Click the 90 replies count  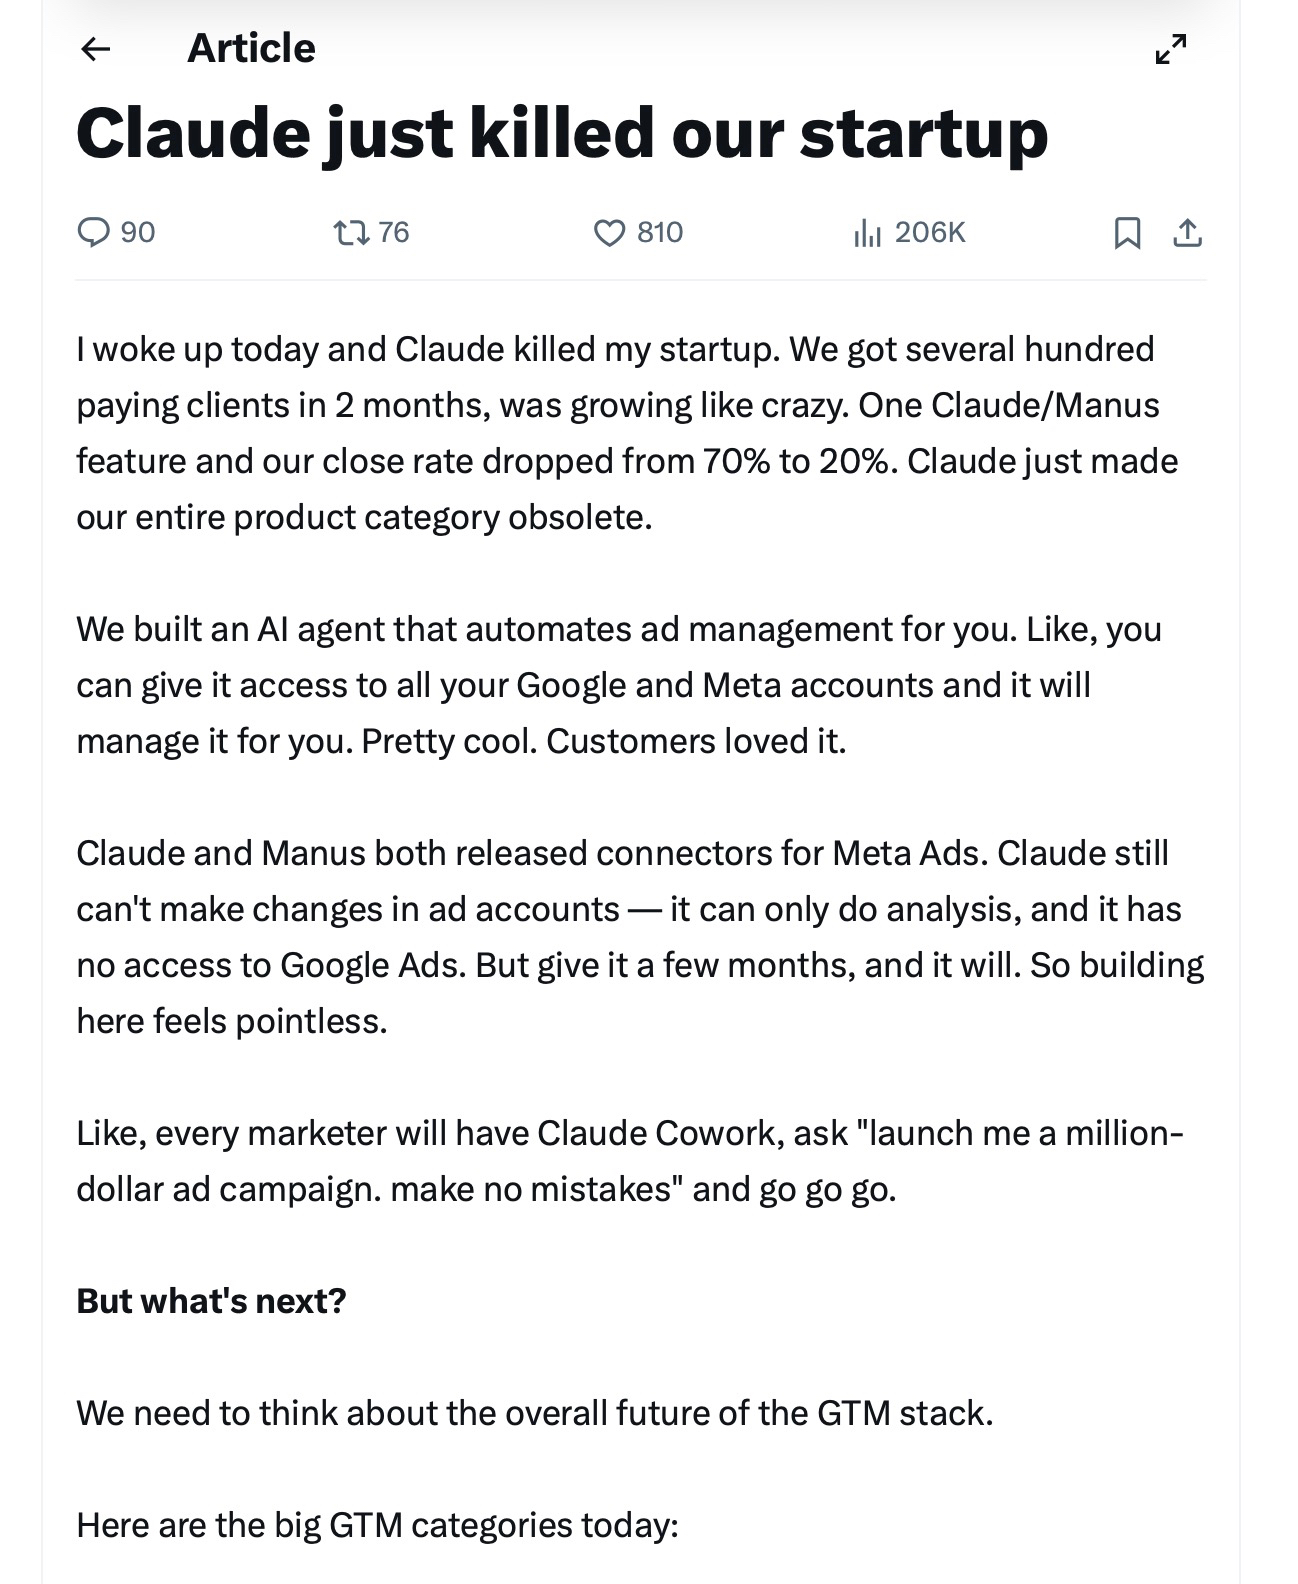coord(138,232)
